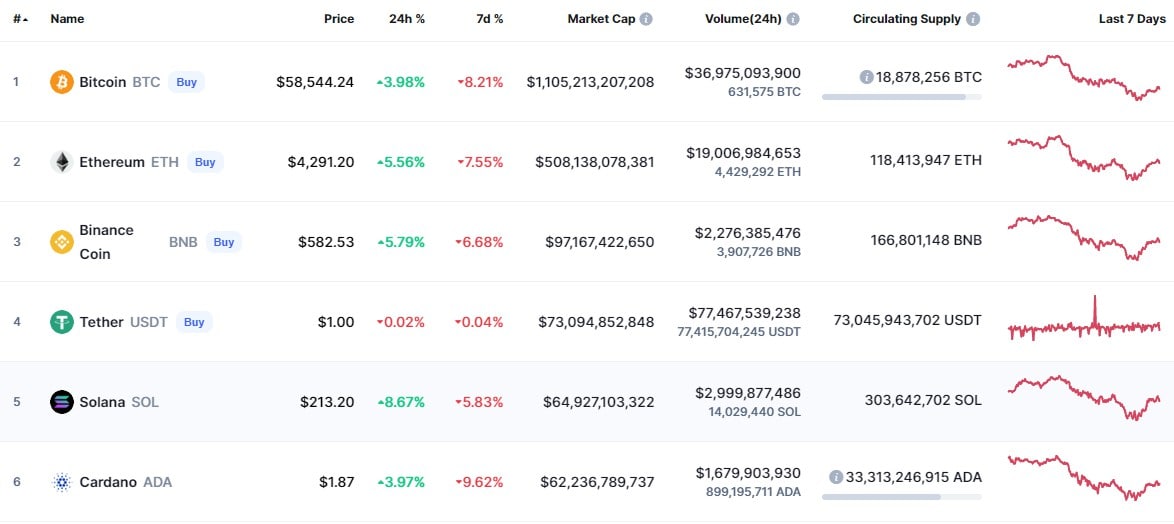Click info icon beside Bitcoin circulating supply
The image size is (1174, 524).
[x=866, y=76]
